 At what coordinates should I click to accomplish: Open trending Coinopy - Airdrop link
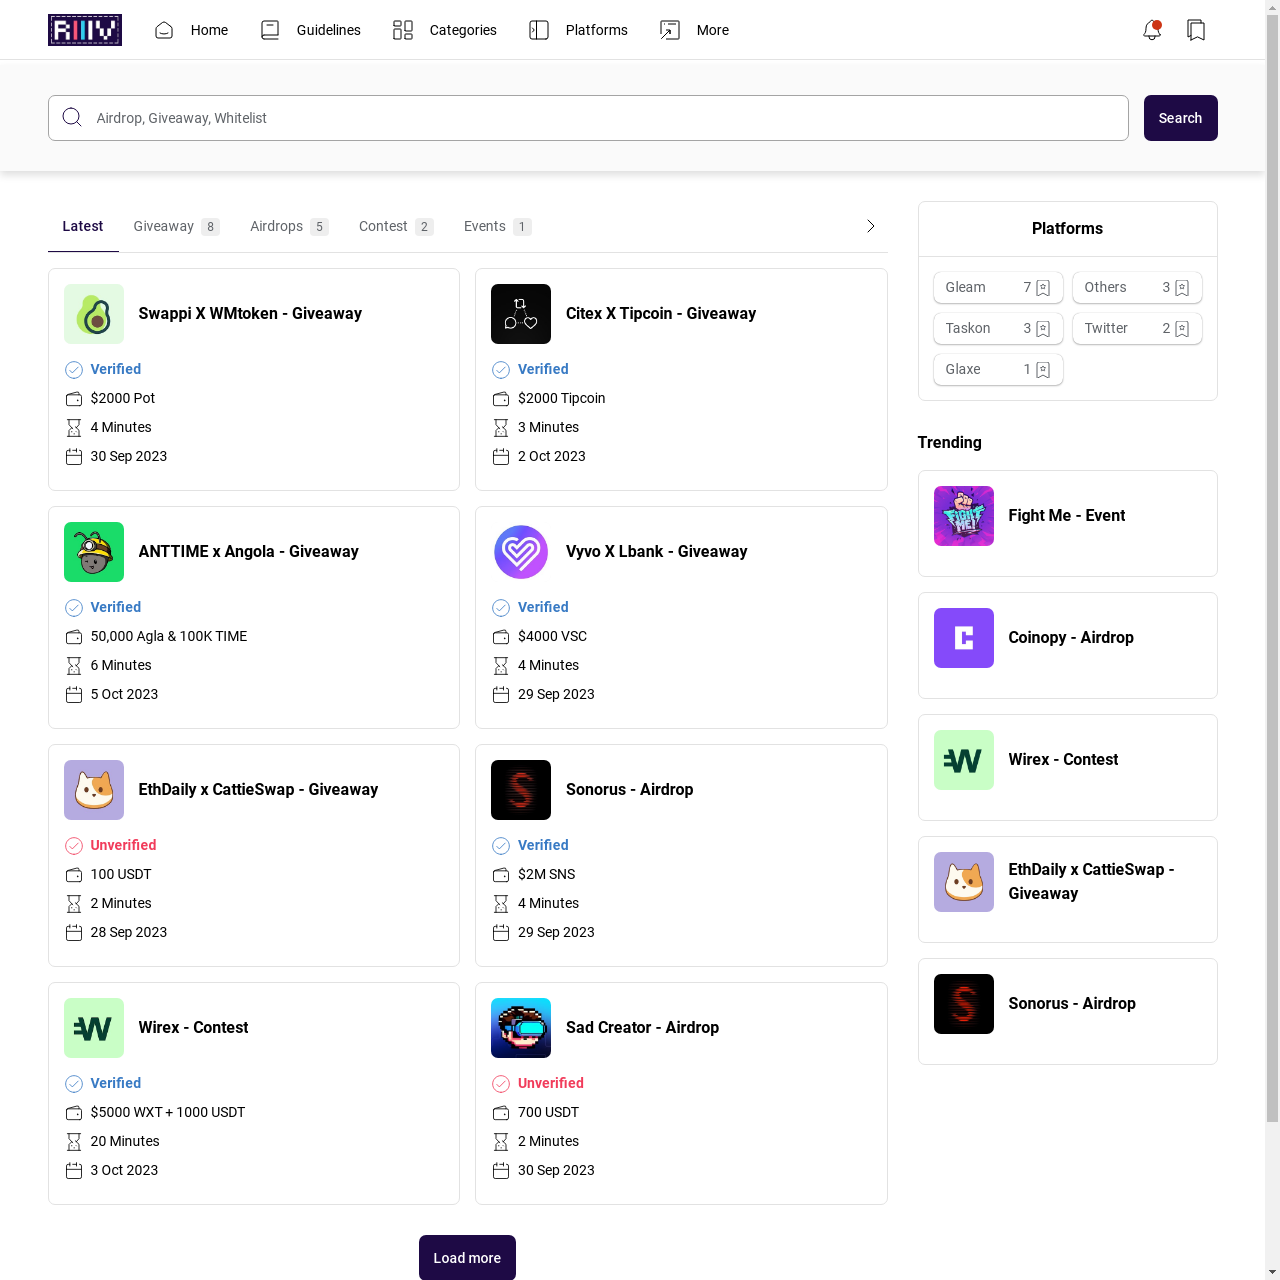1071,638
